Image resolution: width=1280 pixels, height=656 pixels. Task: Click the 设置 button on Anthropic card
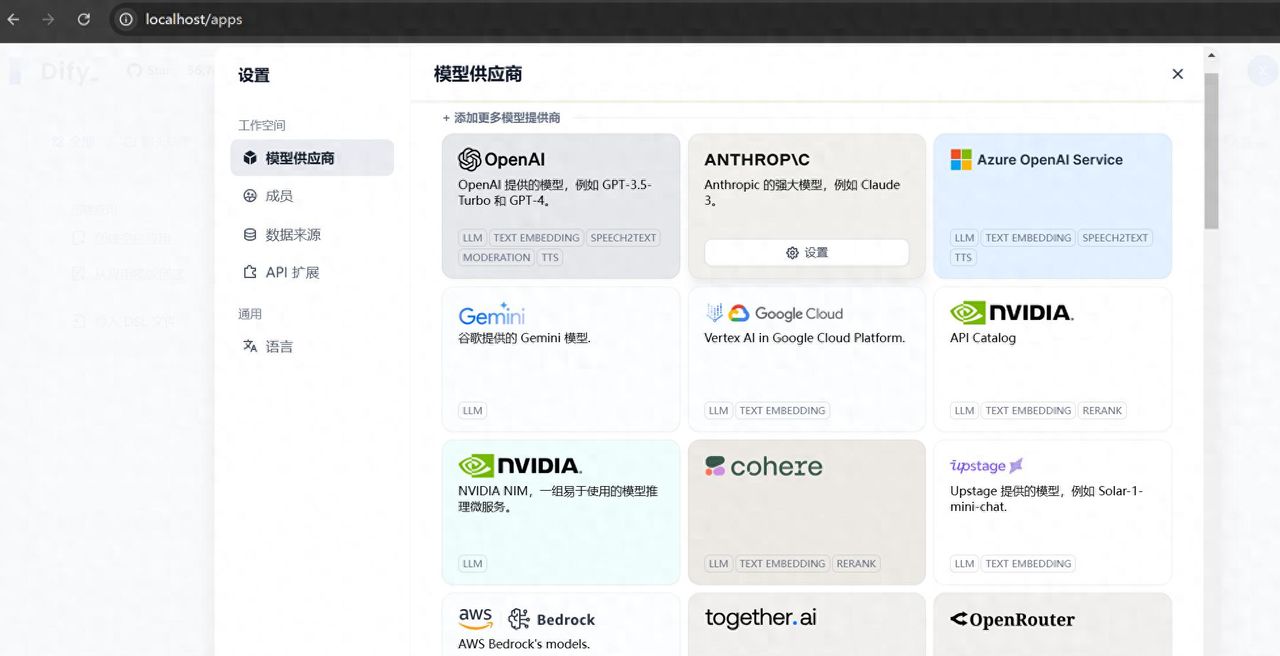coord(807,253)
